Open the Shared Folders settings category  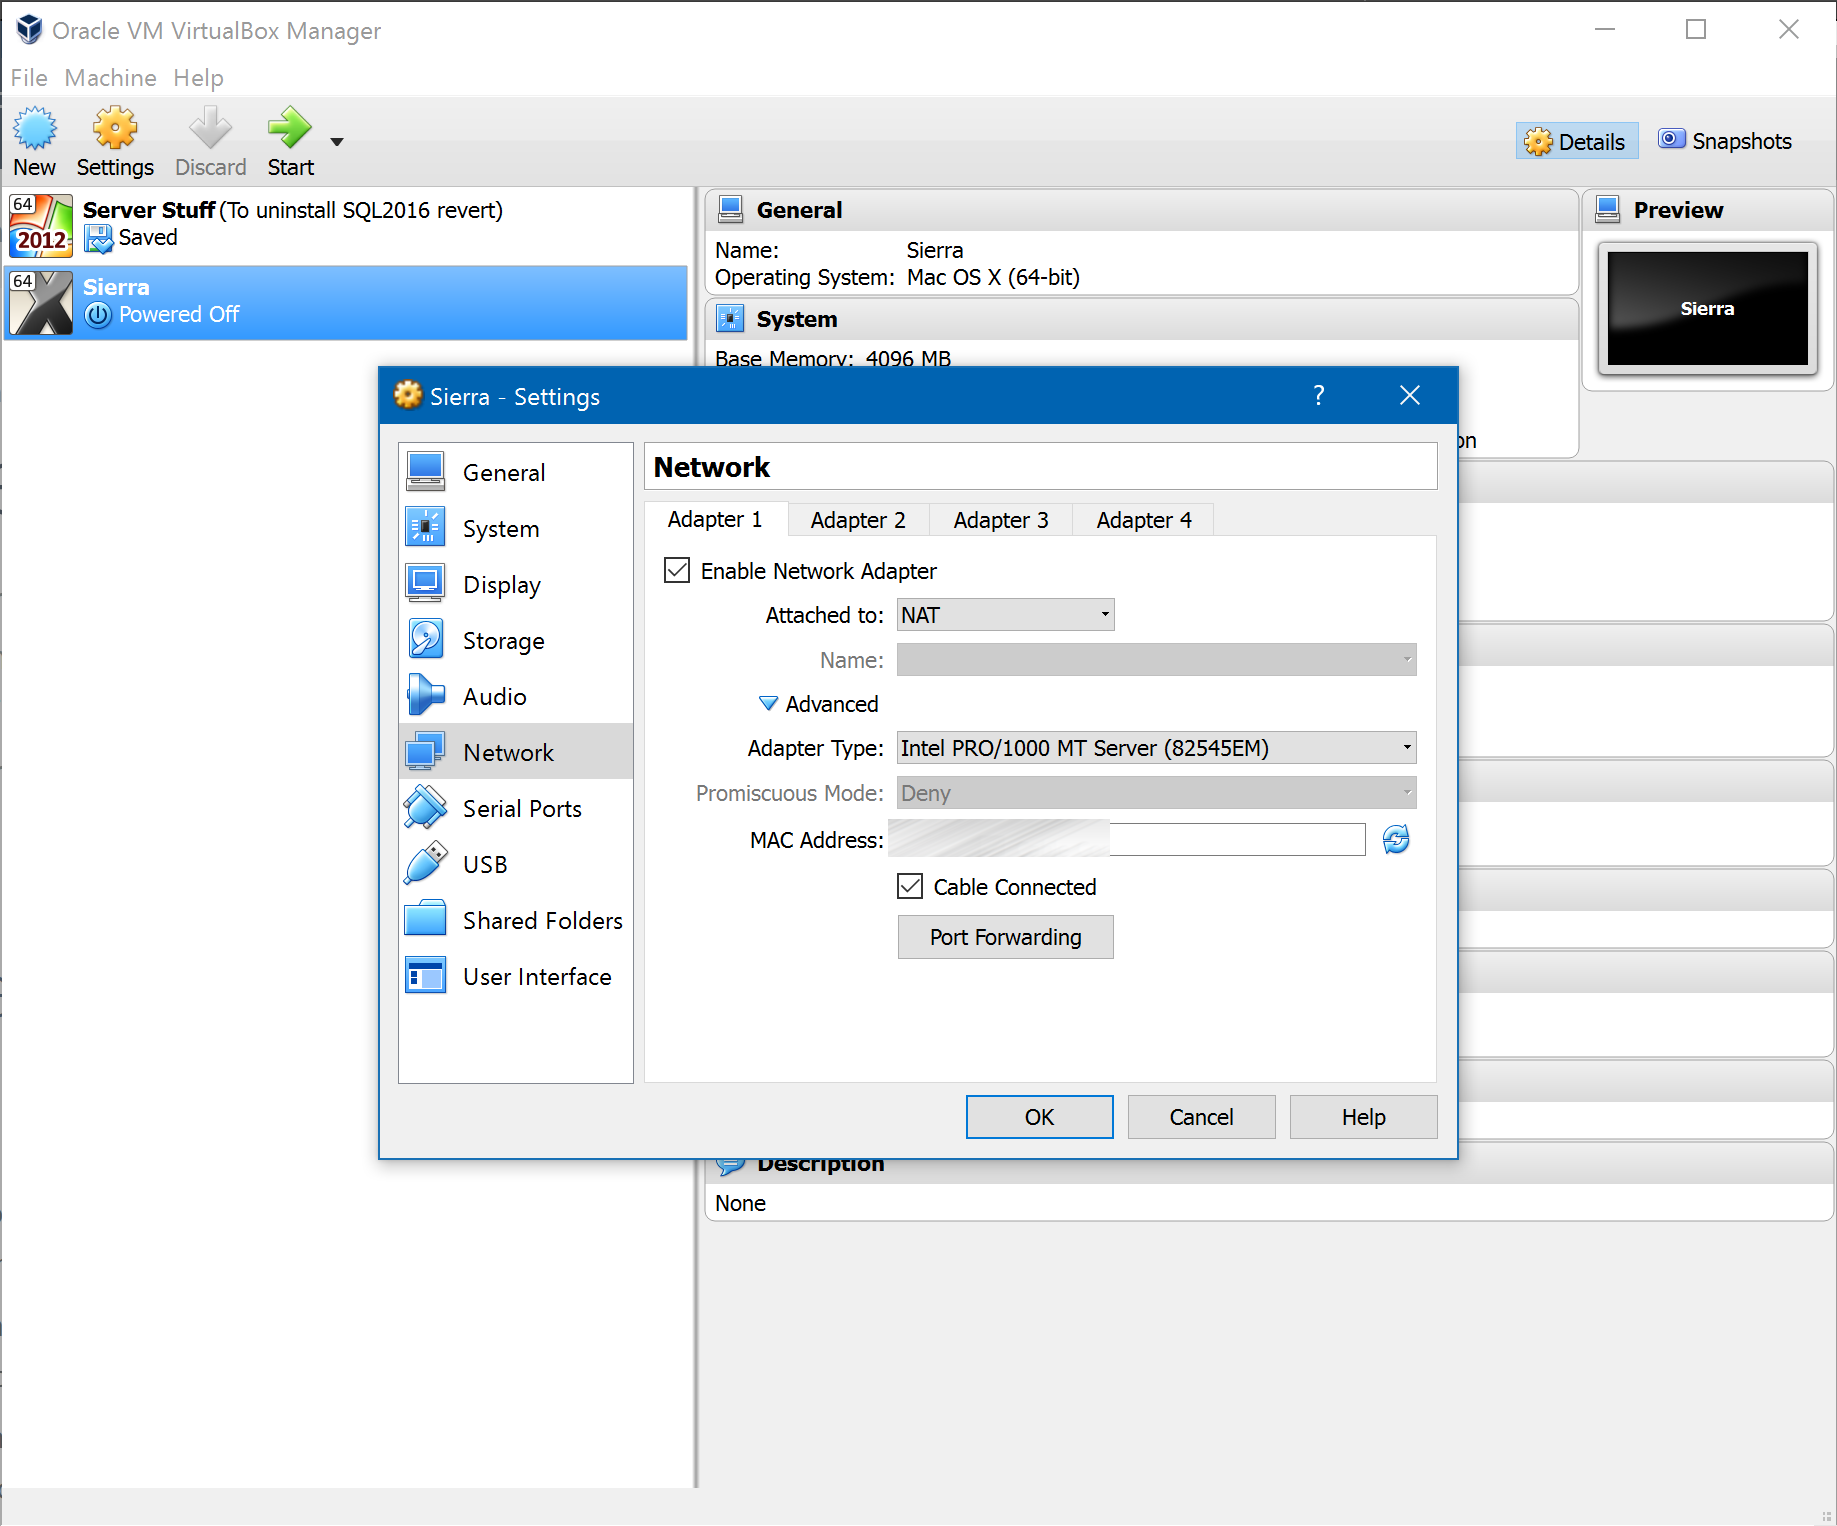(x=542, y=921)
